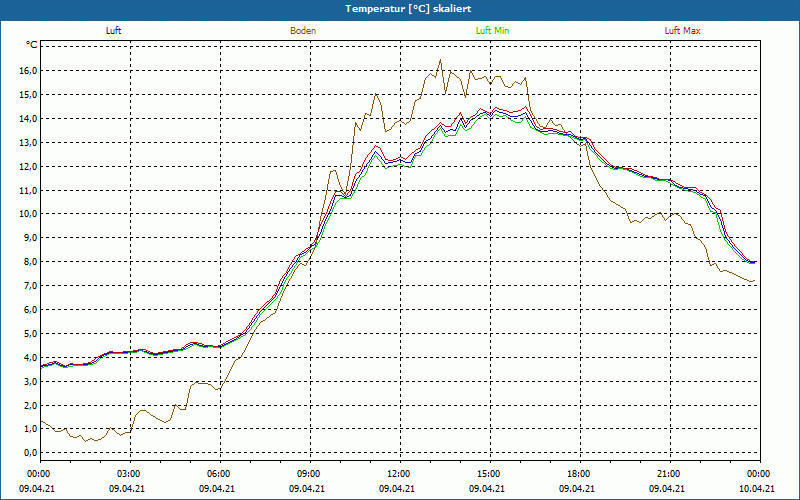Click the 12,0 y-axis value

coord(29,166)
